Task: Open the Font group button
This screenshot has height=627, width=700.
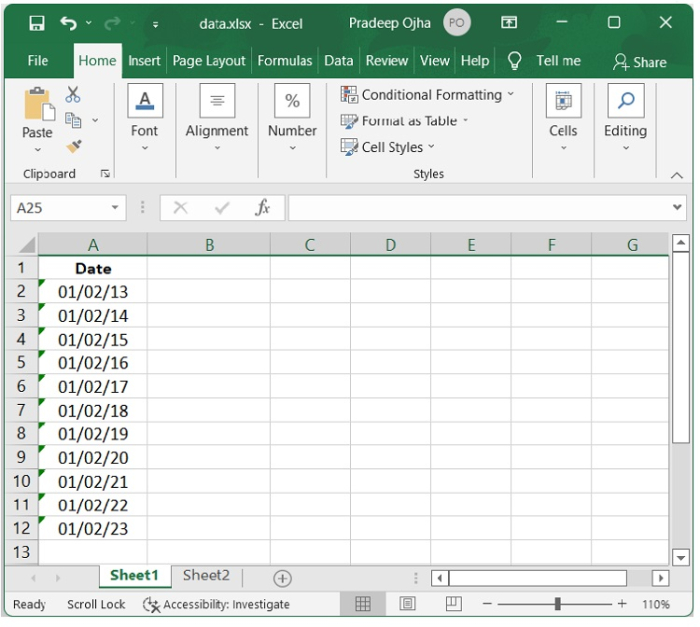Action: click(x=145, y=117)
